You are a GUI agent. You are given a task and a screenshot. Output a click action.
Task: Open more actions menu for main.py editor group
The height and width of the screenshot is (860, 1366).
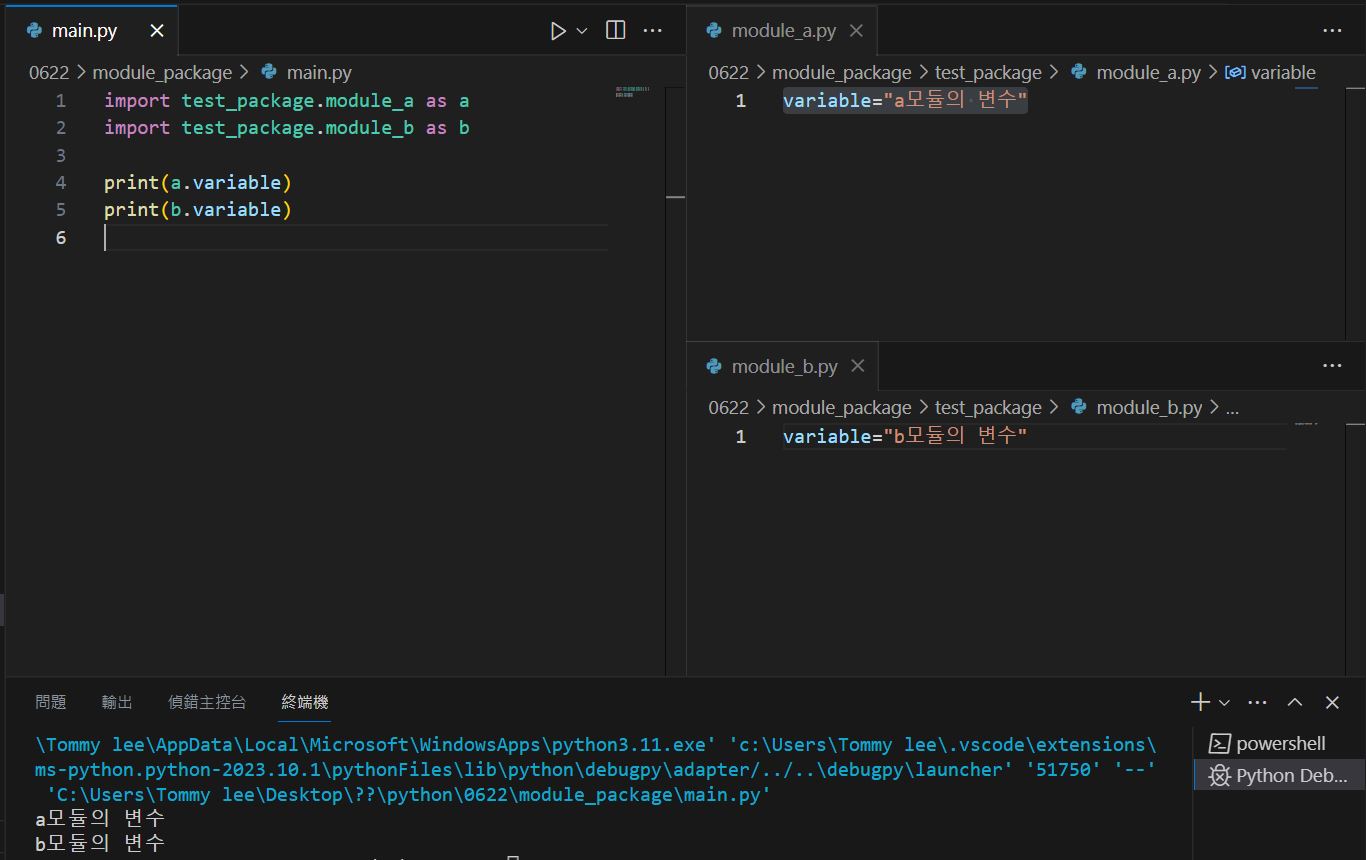point(653,31)
